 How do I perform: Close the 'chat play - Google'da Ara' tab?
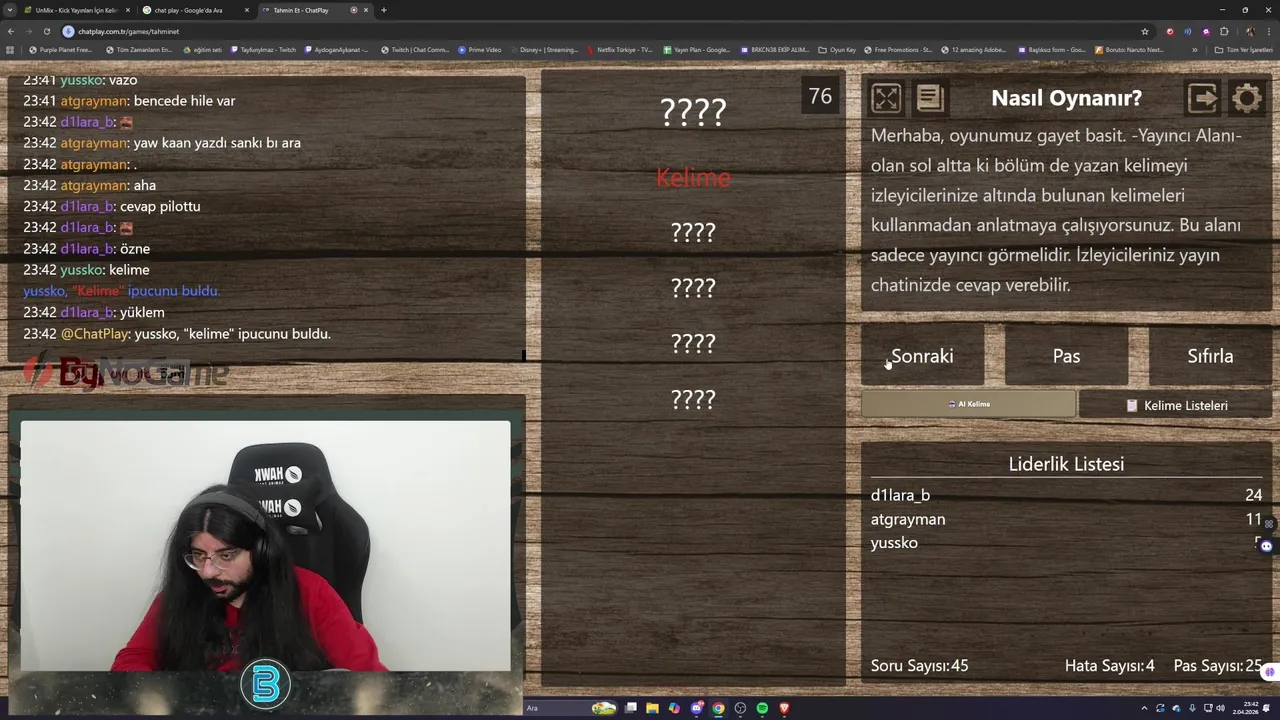pyautogui.click(x=246, y=10)
